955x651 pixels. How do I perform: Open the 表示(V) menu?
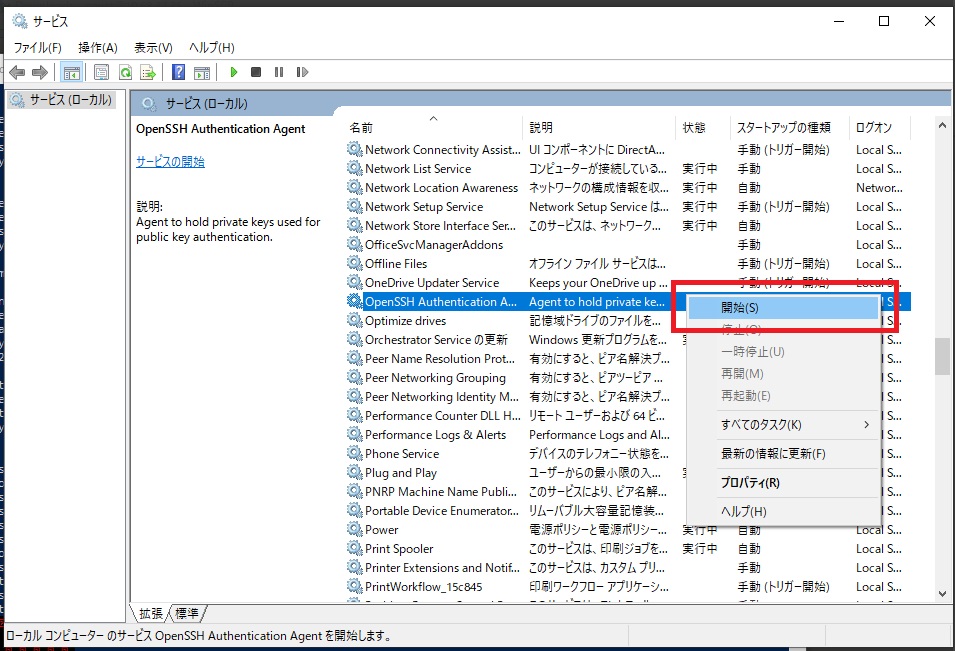[153, 48]
